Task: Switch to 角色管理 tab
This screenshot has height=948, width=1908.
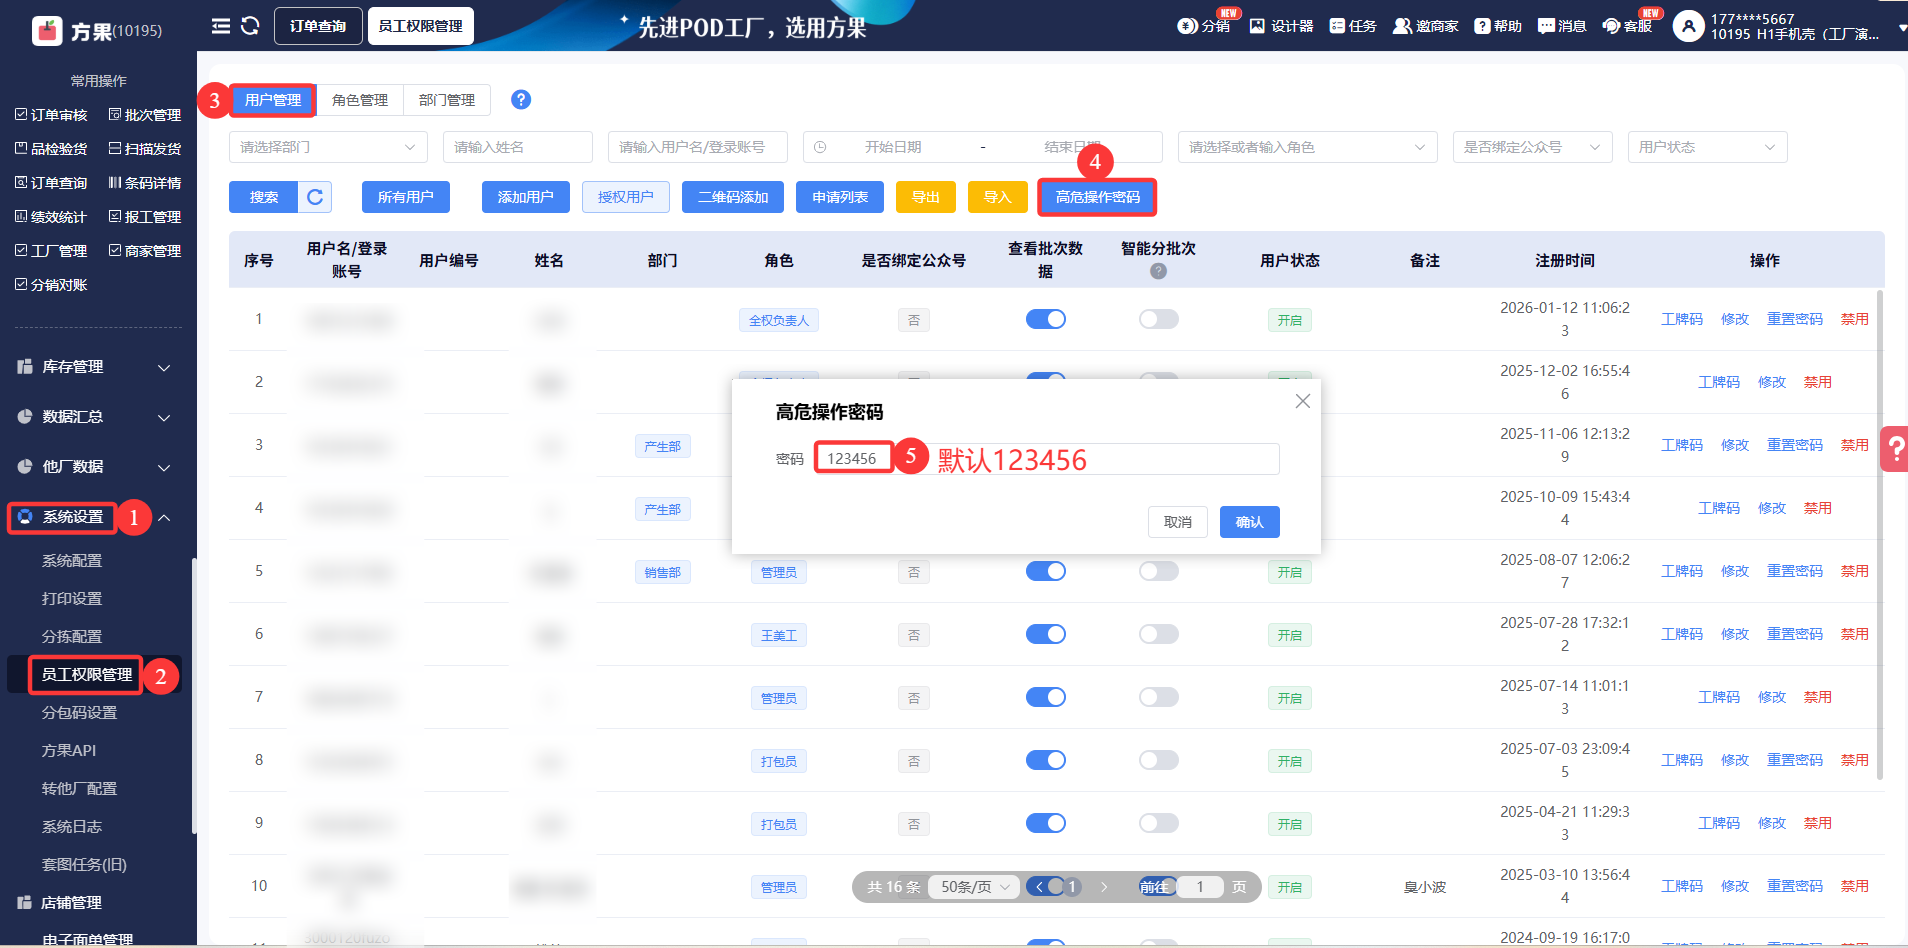Action: click(x=360, y=100)
